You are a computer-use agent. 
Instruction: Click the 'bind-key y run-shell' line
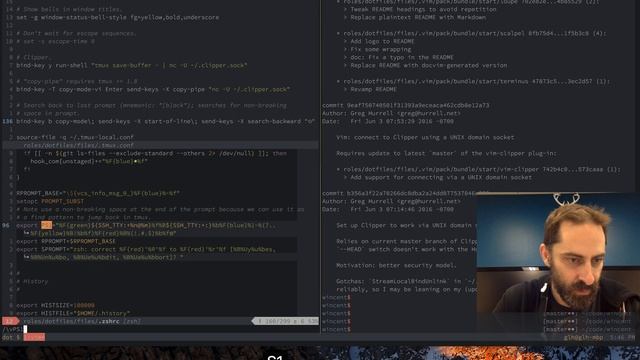131,65
